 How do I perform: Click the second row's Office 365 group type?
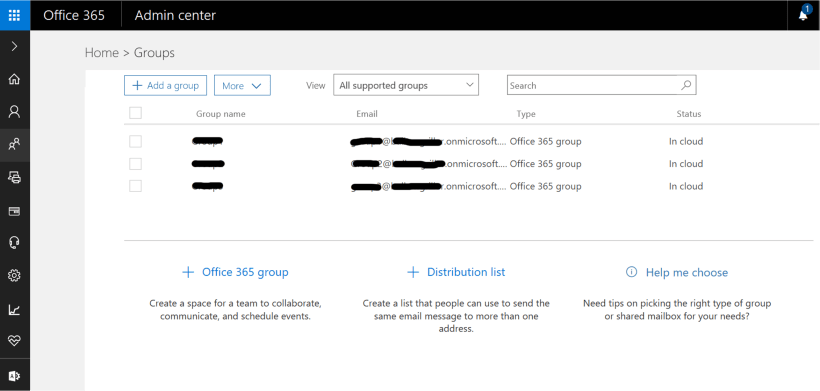[545, 164]
